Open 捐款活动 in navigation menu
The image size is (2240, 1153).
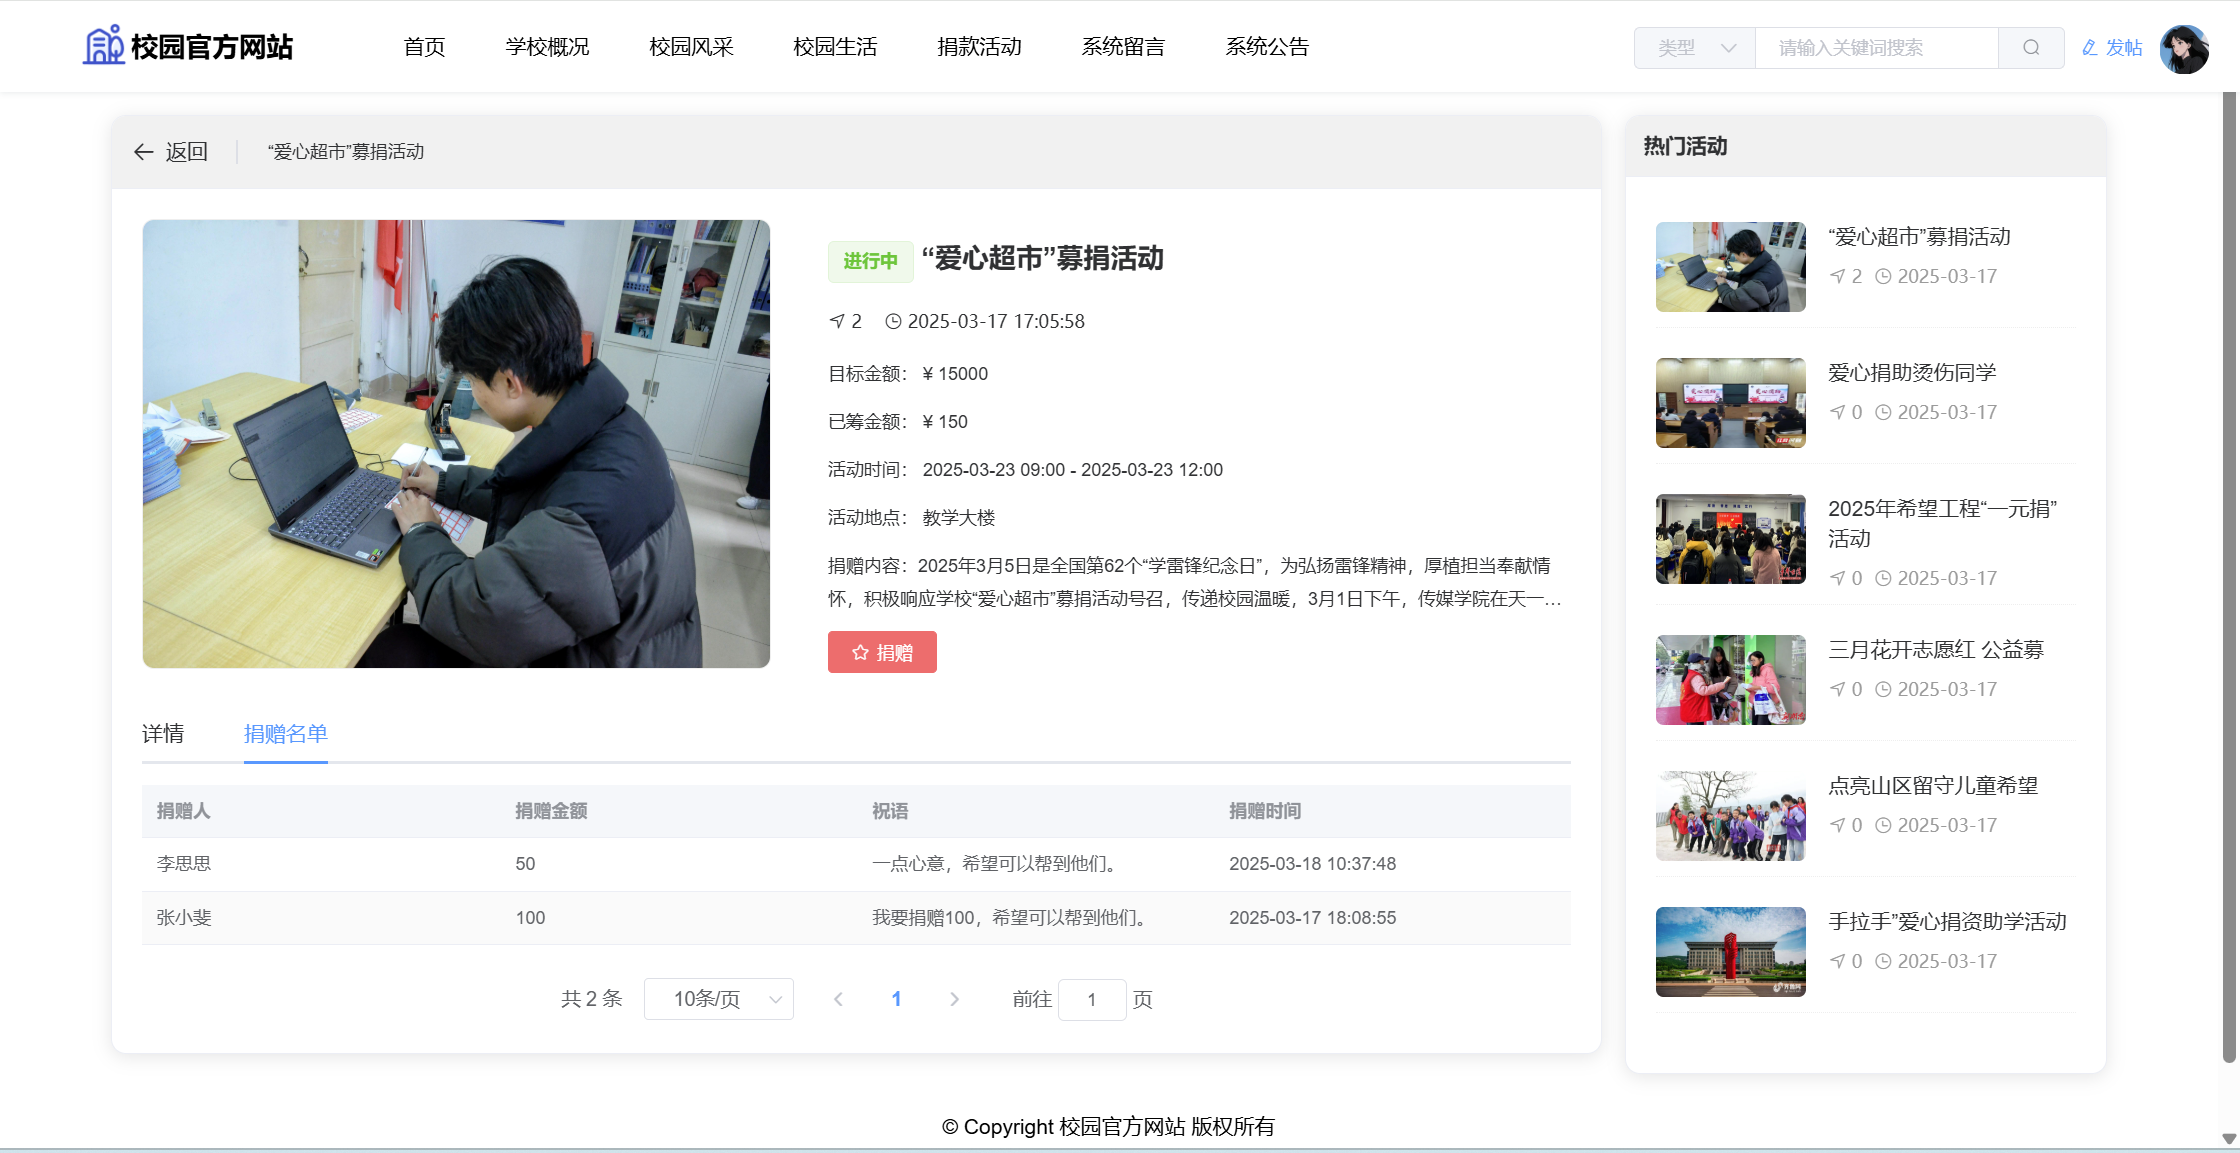(979, 47)
